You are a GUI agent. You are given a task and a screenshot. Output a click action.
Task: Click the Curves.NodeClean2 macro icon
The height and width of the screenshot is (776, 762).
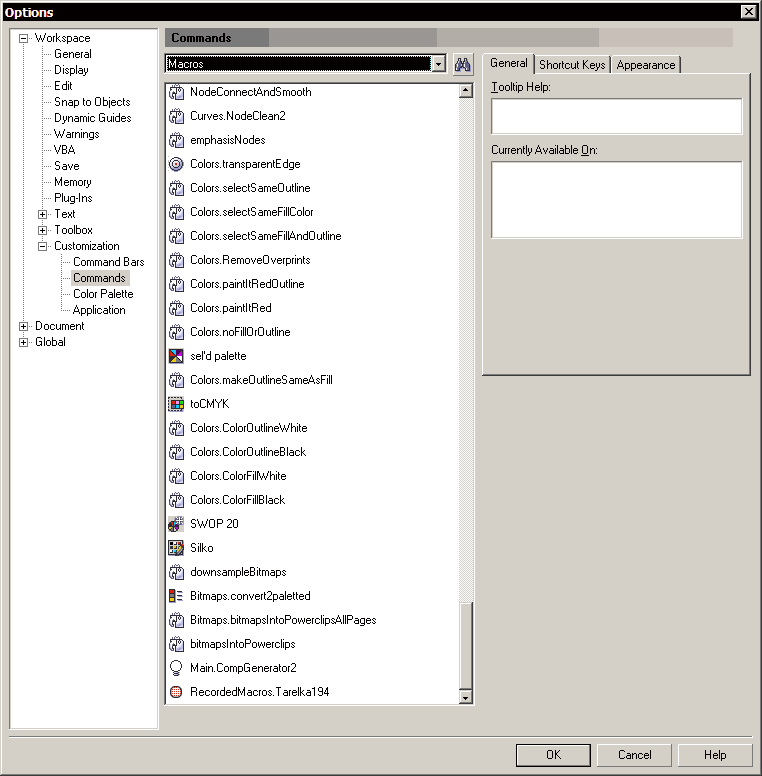(x=176, y=116)
